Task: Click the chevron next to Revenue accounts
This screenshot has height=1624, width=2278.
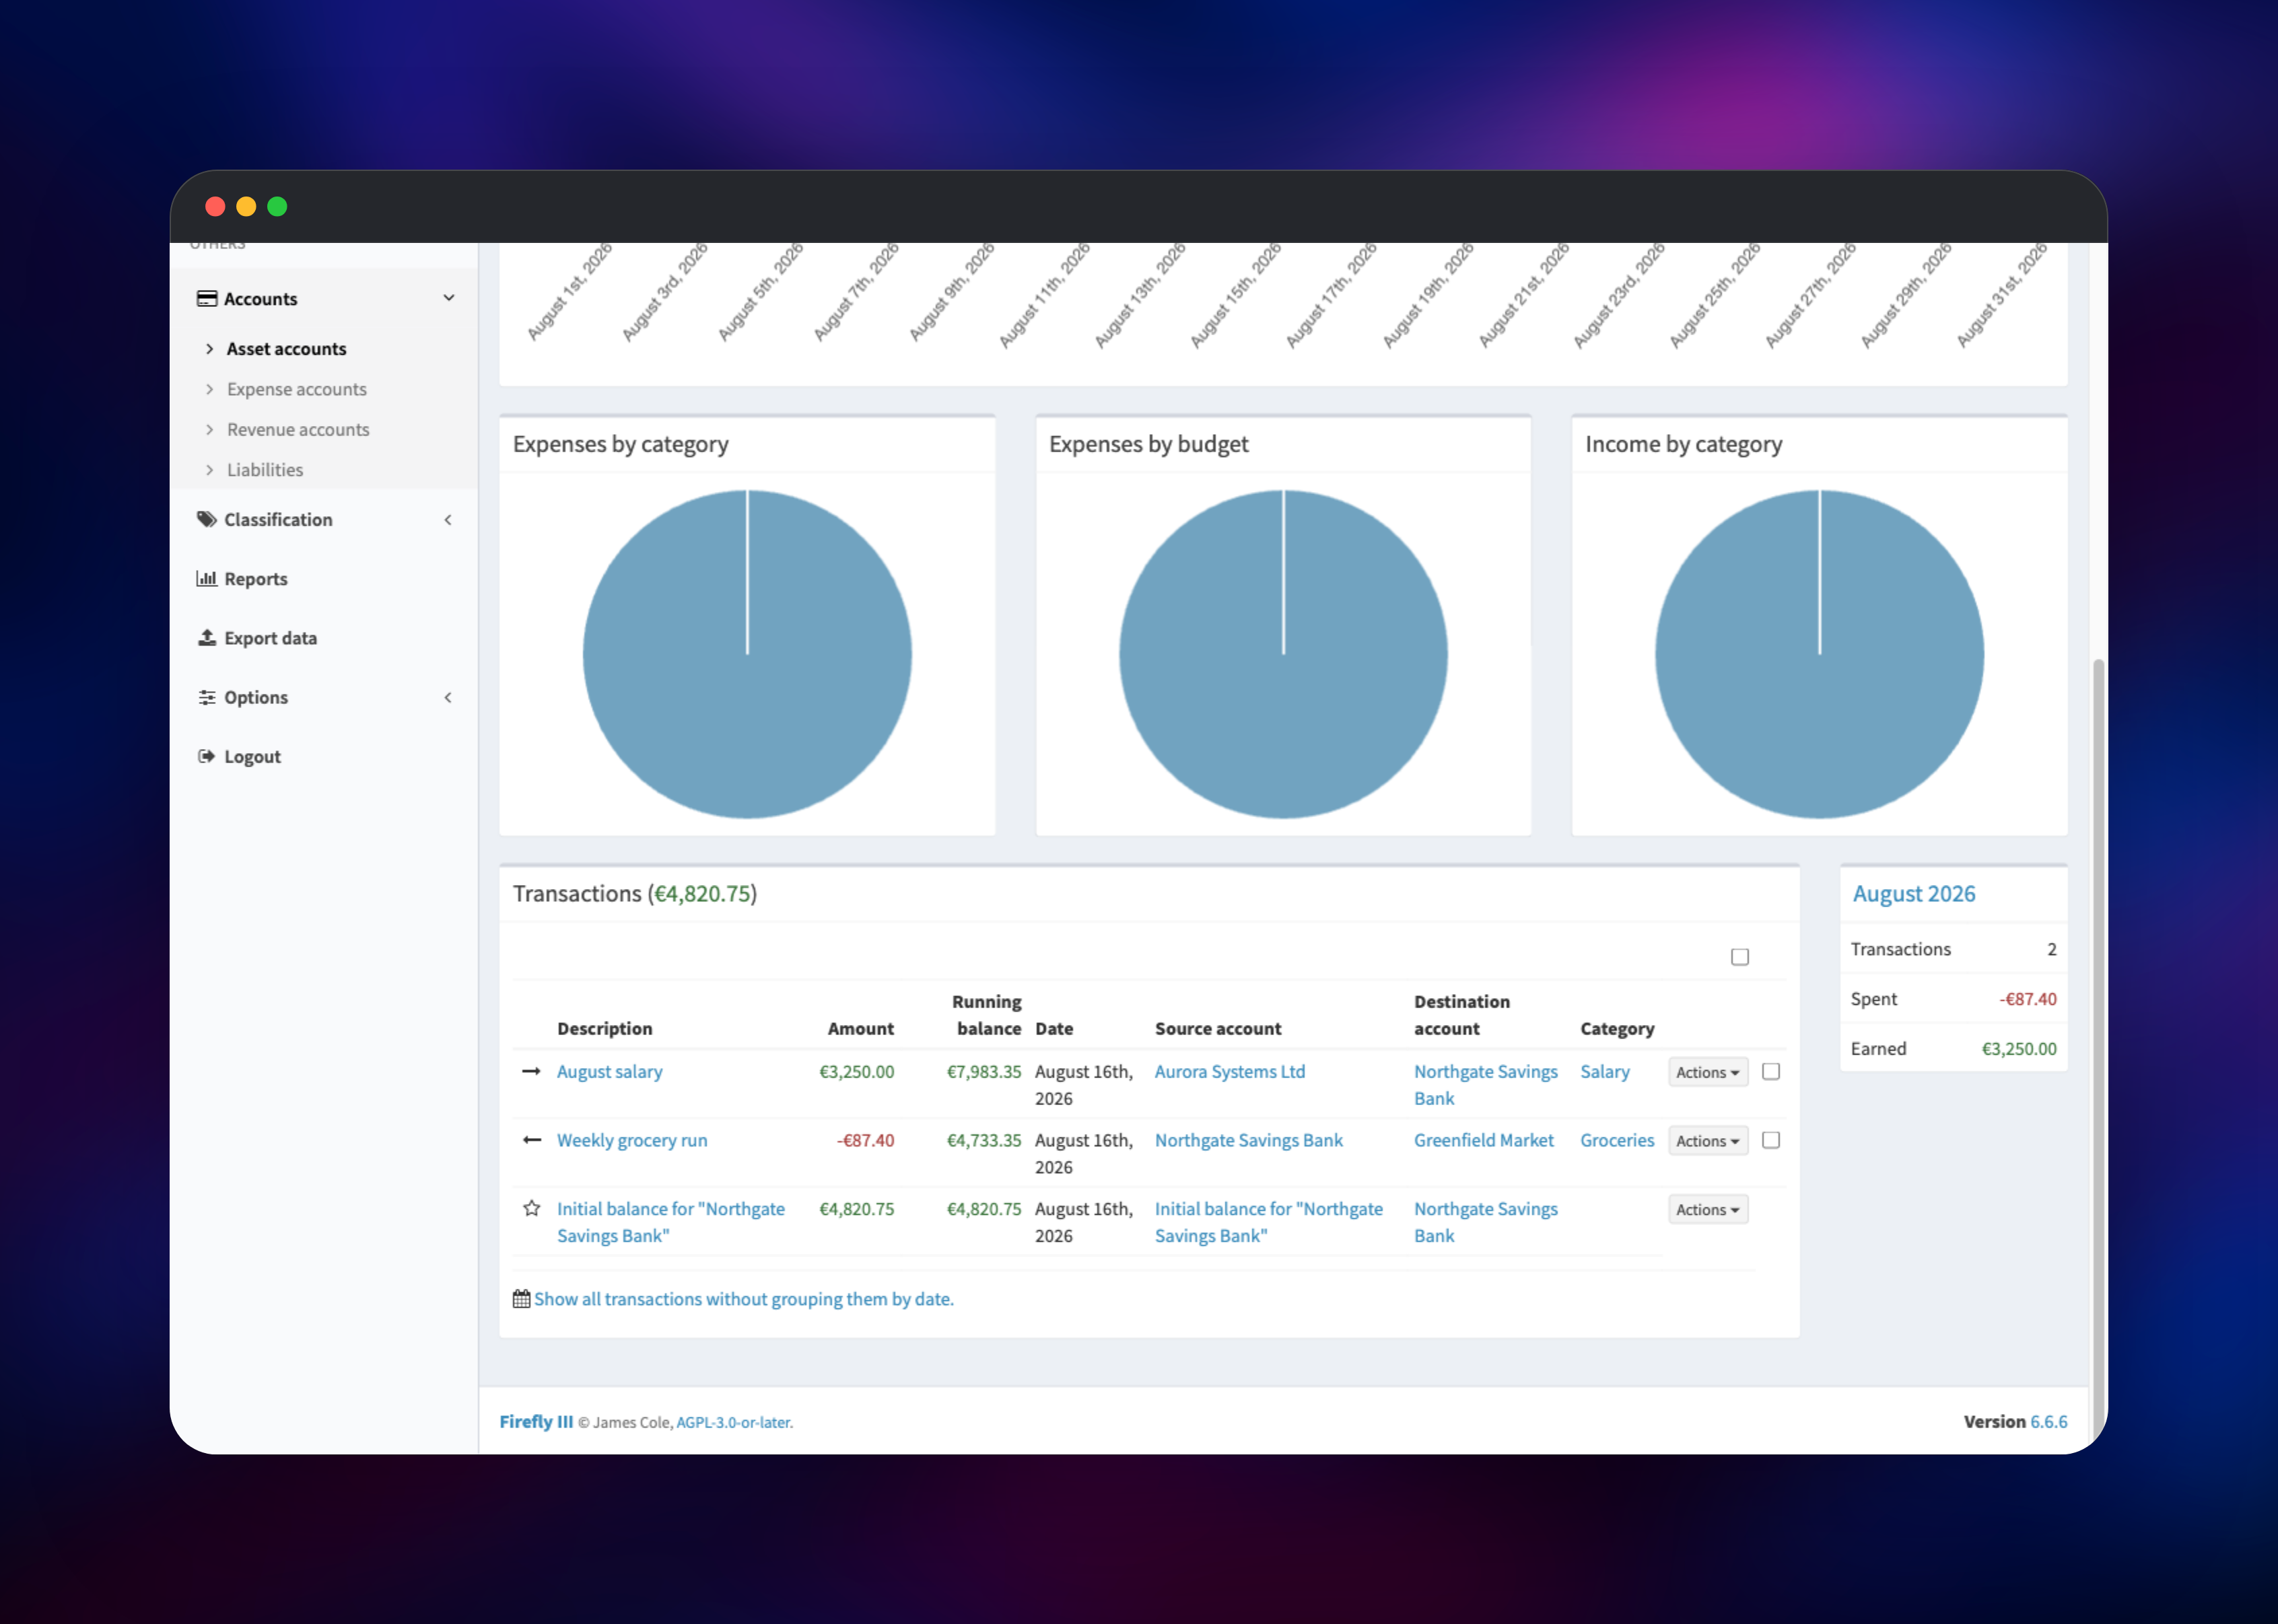Action: pos(209,430)
